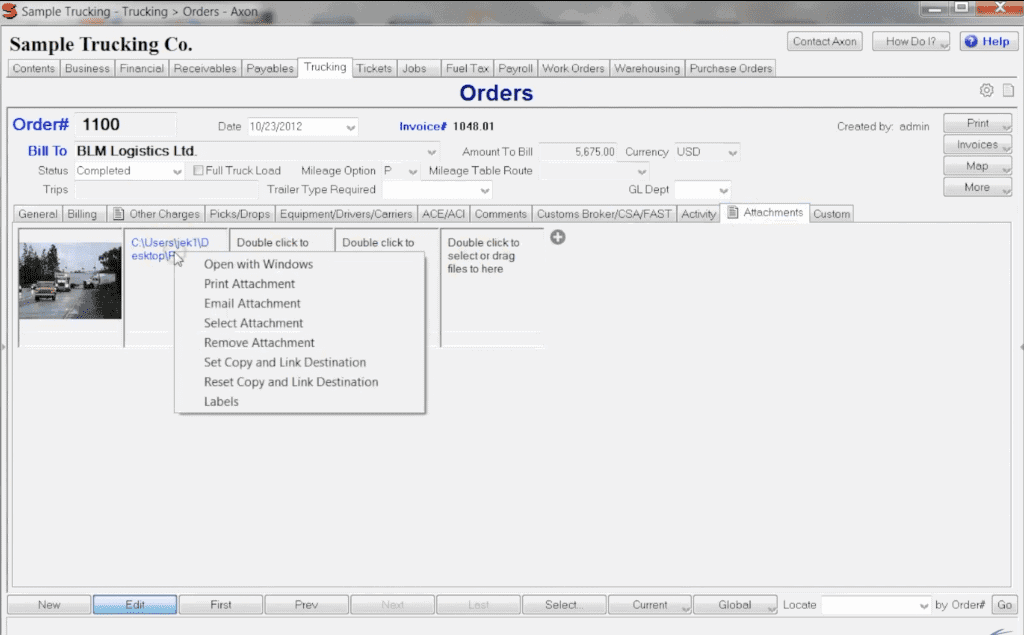The image size is (1024, 635).
Task: Click the Axon logo in title bar
Action: [x=9, y=9]
